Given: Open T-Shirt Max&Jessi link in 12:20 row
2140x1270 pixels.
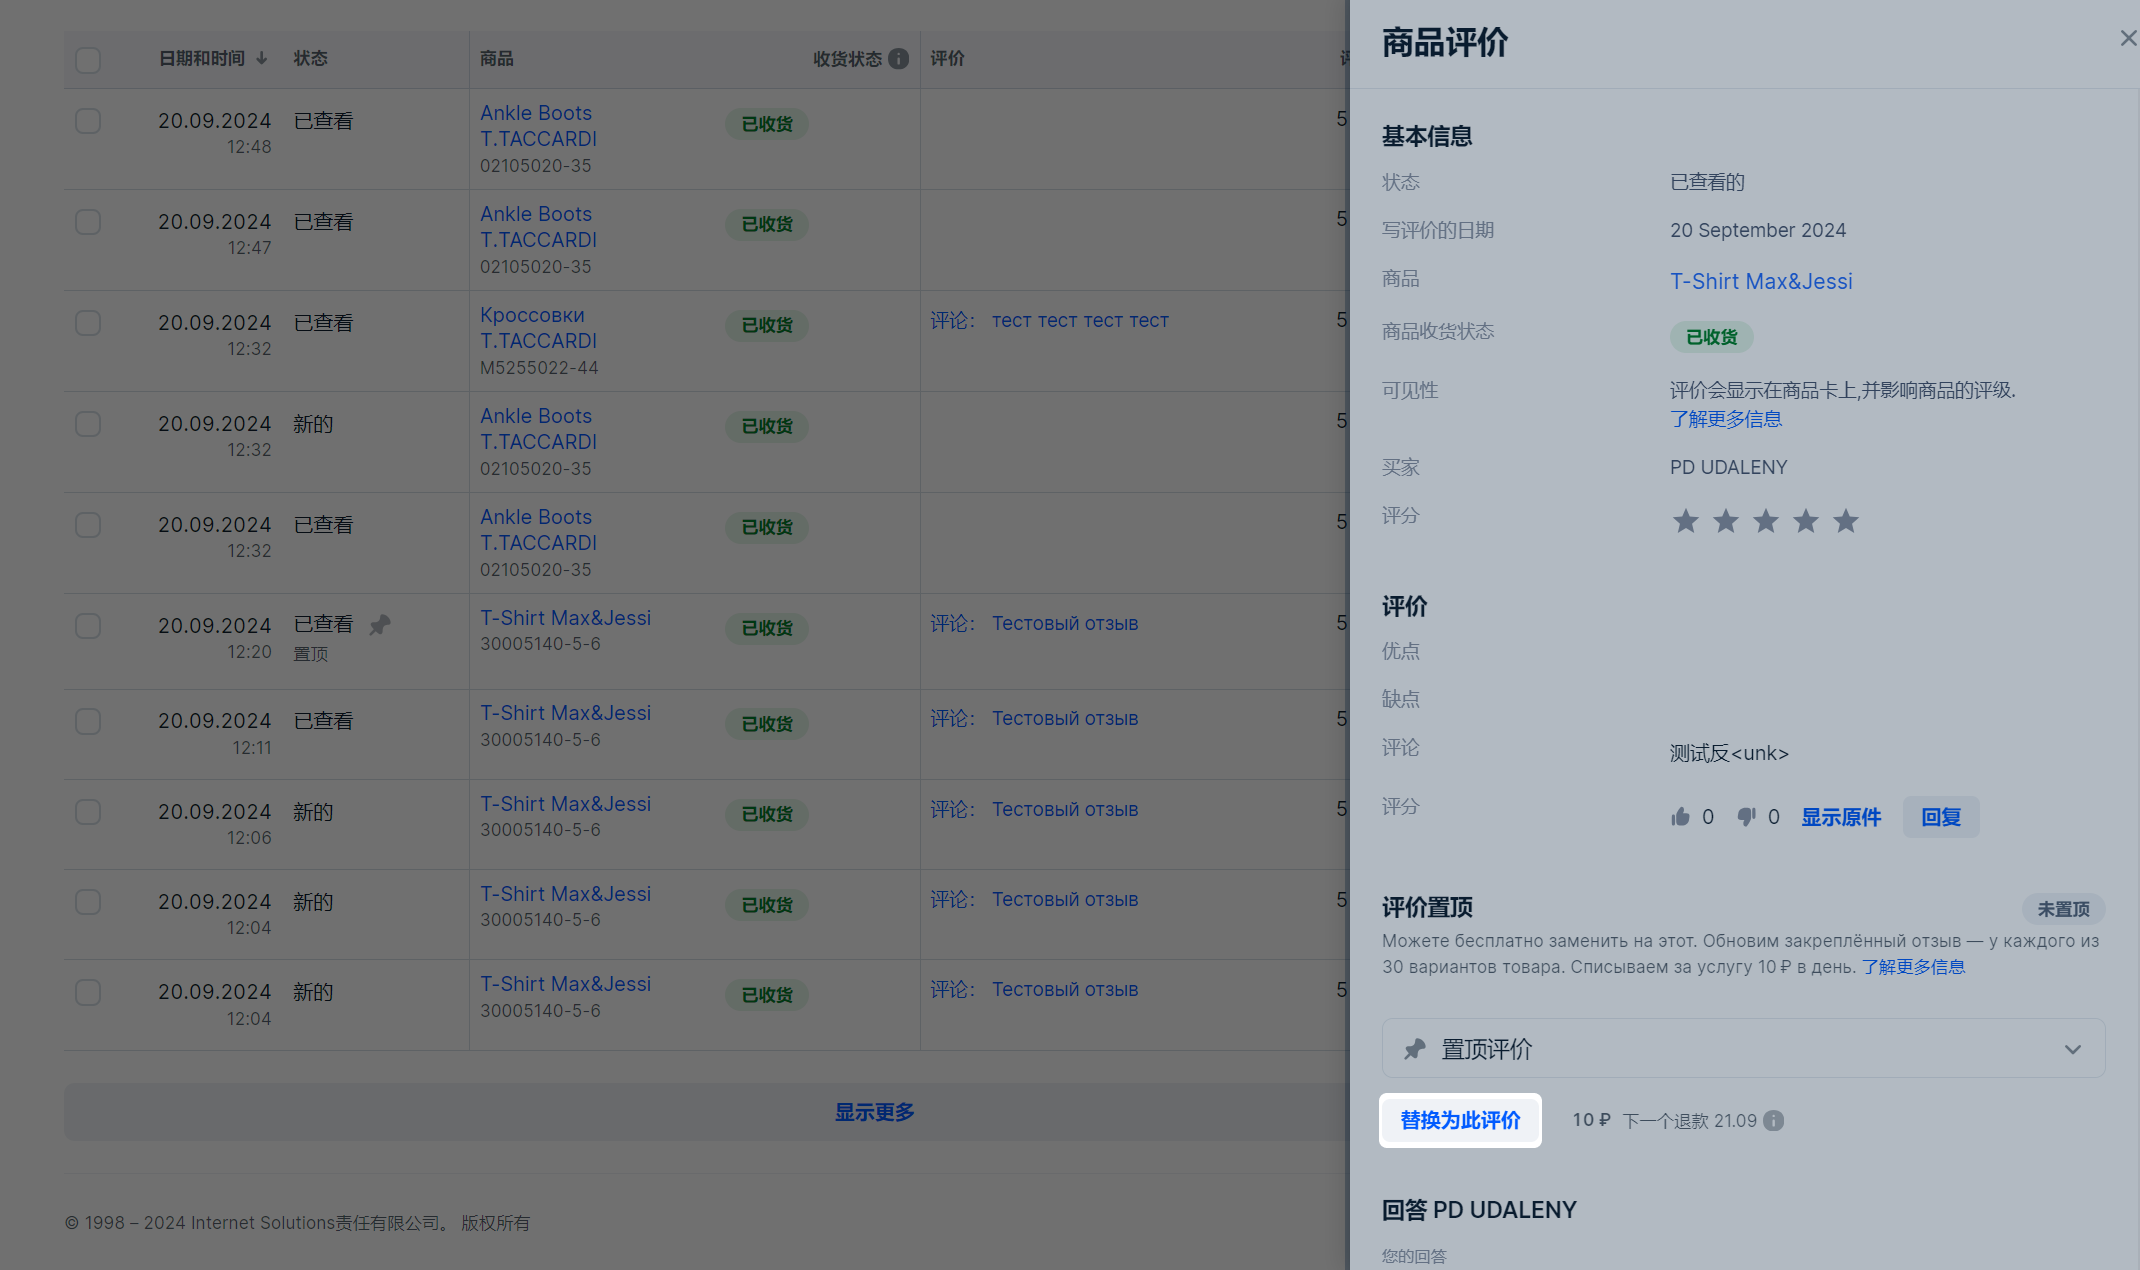Looking at the screenshot, I should (565, 618).
